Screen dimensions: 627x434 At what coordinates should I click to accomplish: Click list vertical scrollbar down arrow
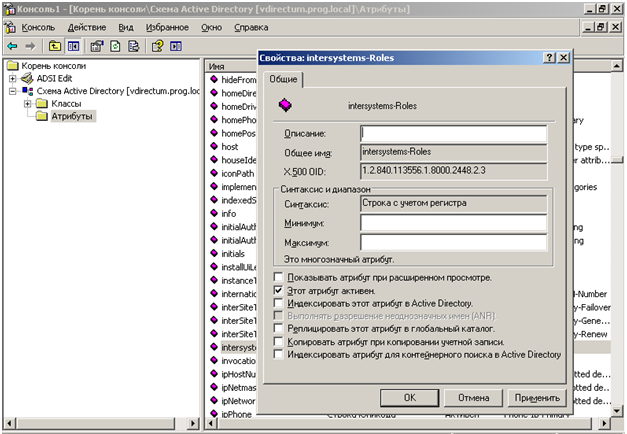click(617, 411)
